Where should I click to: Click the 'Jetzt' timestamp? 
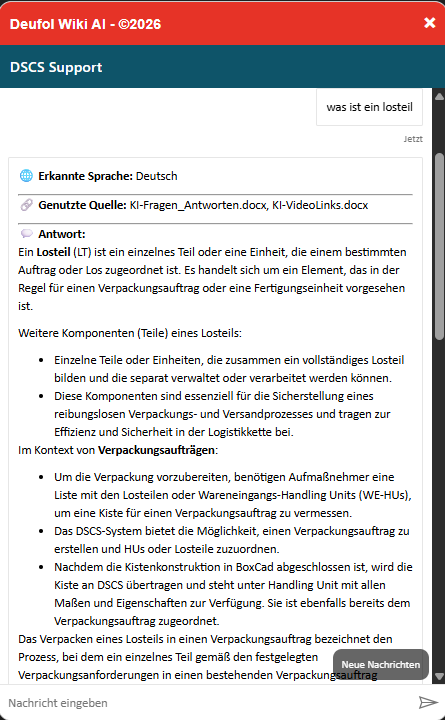tap(413, 139)
